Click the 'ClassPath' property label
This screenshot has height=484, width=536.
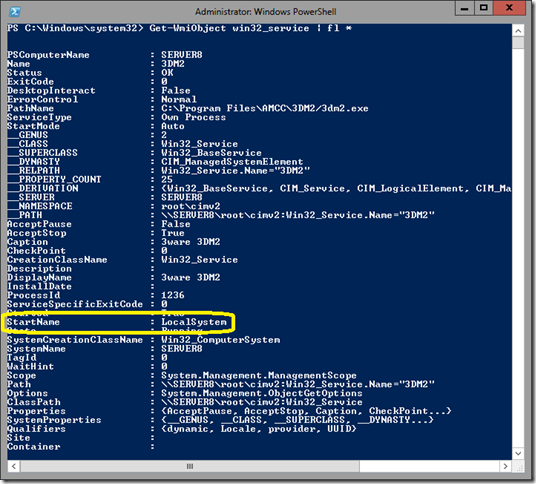34,402
